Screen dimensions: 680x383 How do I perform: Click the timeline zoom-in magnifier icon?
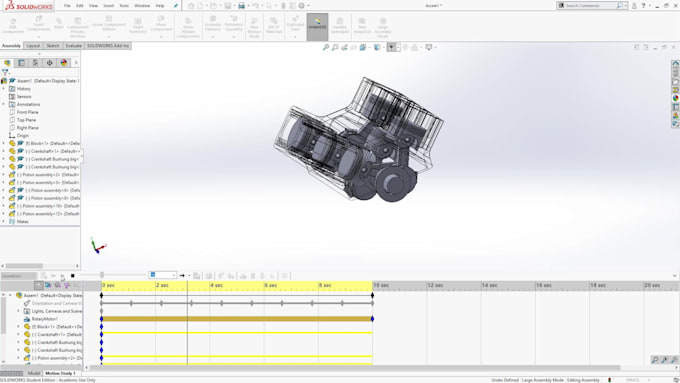[664, 360]
